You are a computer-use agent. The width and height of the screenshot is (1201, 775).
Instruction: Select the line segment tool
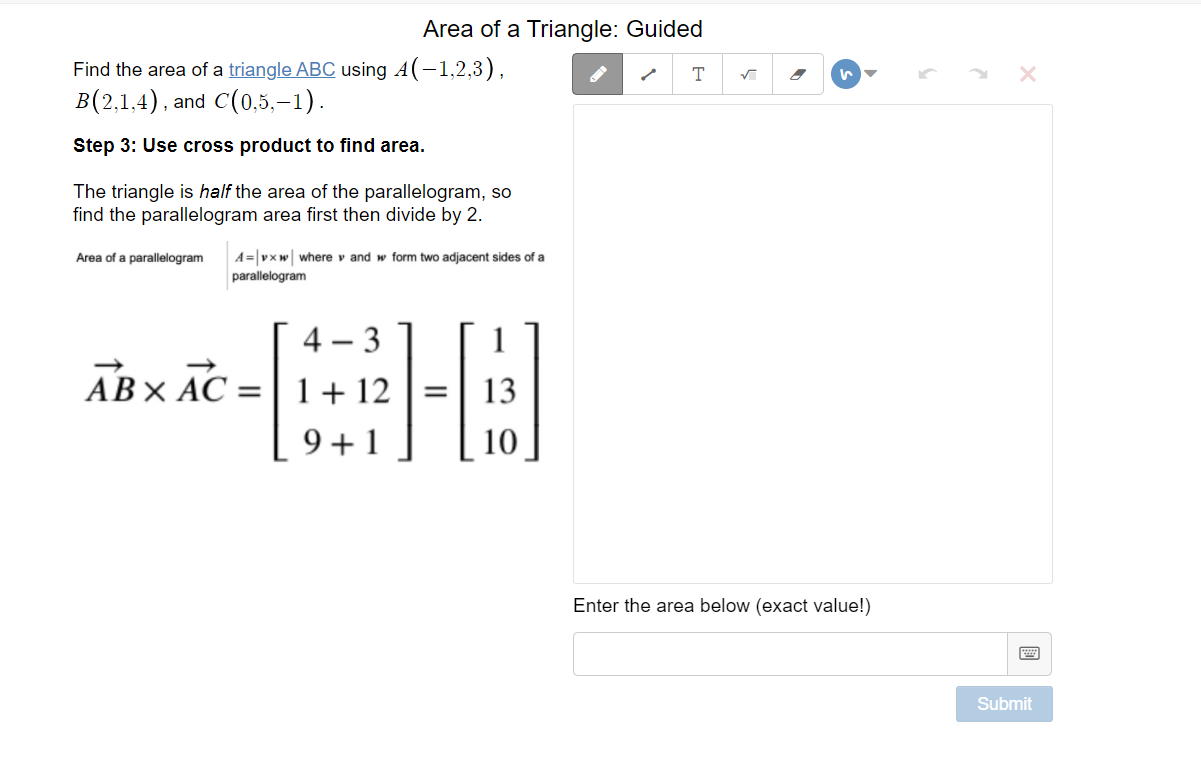pos(647,73)
